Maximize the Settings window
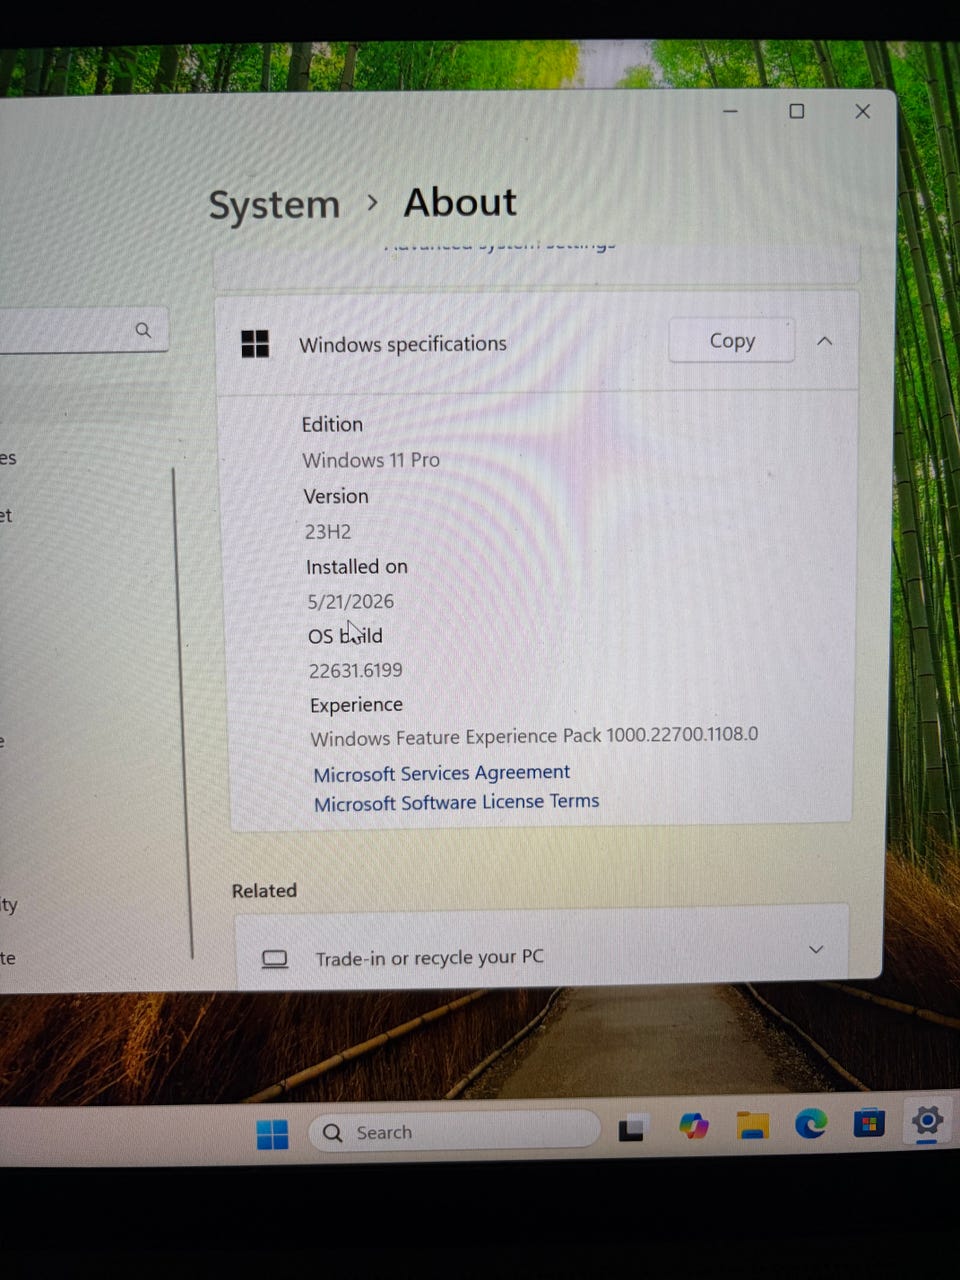 (797, 111)
